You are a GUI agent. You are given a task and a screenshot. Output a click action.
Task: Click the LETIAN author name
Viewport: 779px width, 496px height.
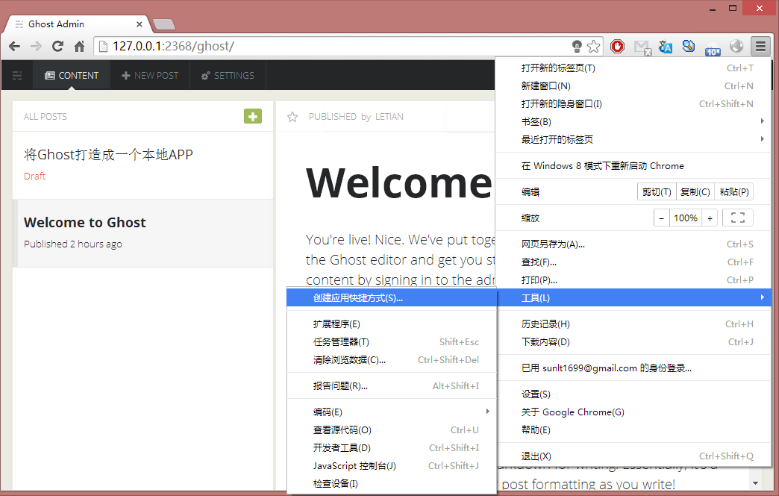(389, 117)
